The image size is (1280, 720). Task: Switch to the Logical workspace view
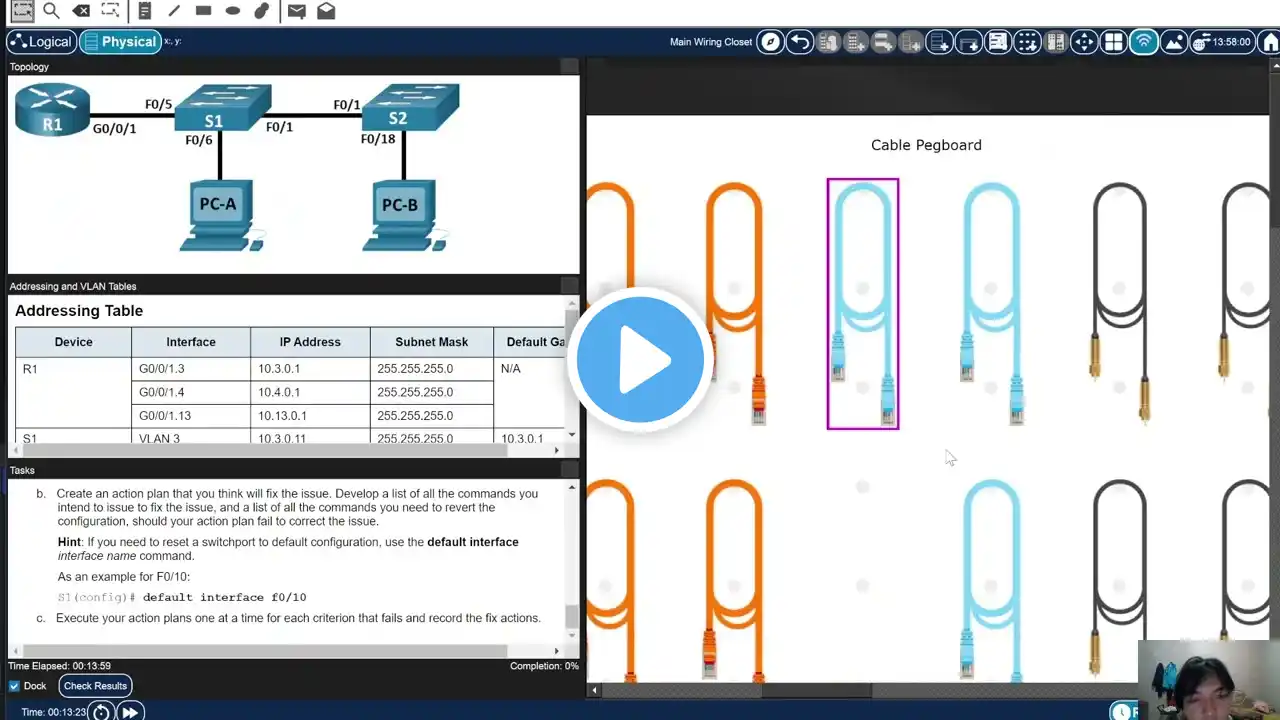pyautogui.click(x=41, y=42)
